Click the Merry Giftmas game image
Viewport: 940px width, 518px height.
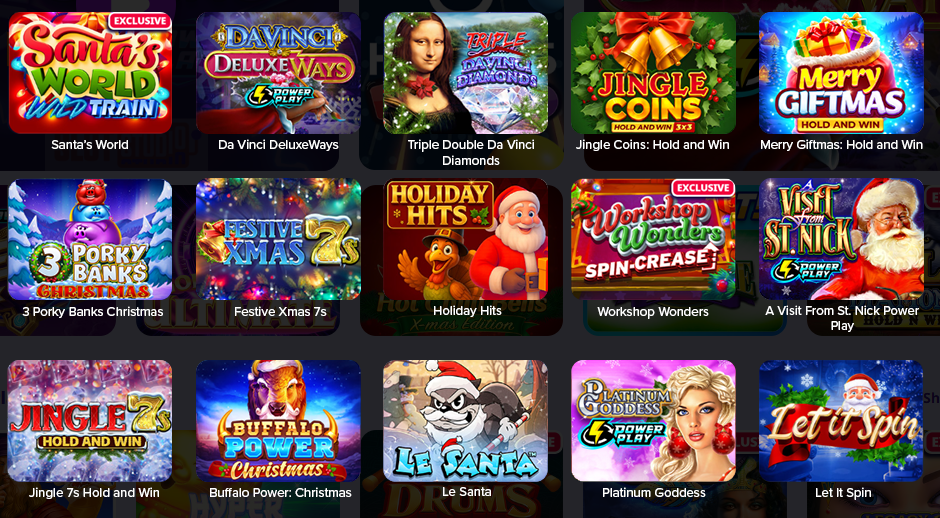click(x=841, y=73)
